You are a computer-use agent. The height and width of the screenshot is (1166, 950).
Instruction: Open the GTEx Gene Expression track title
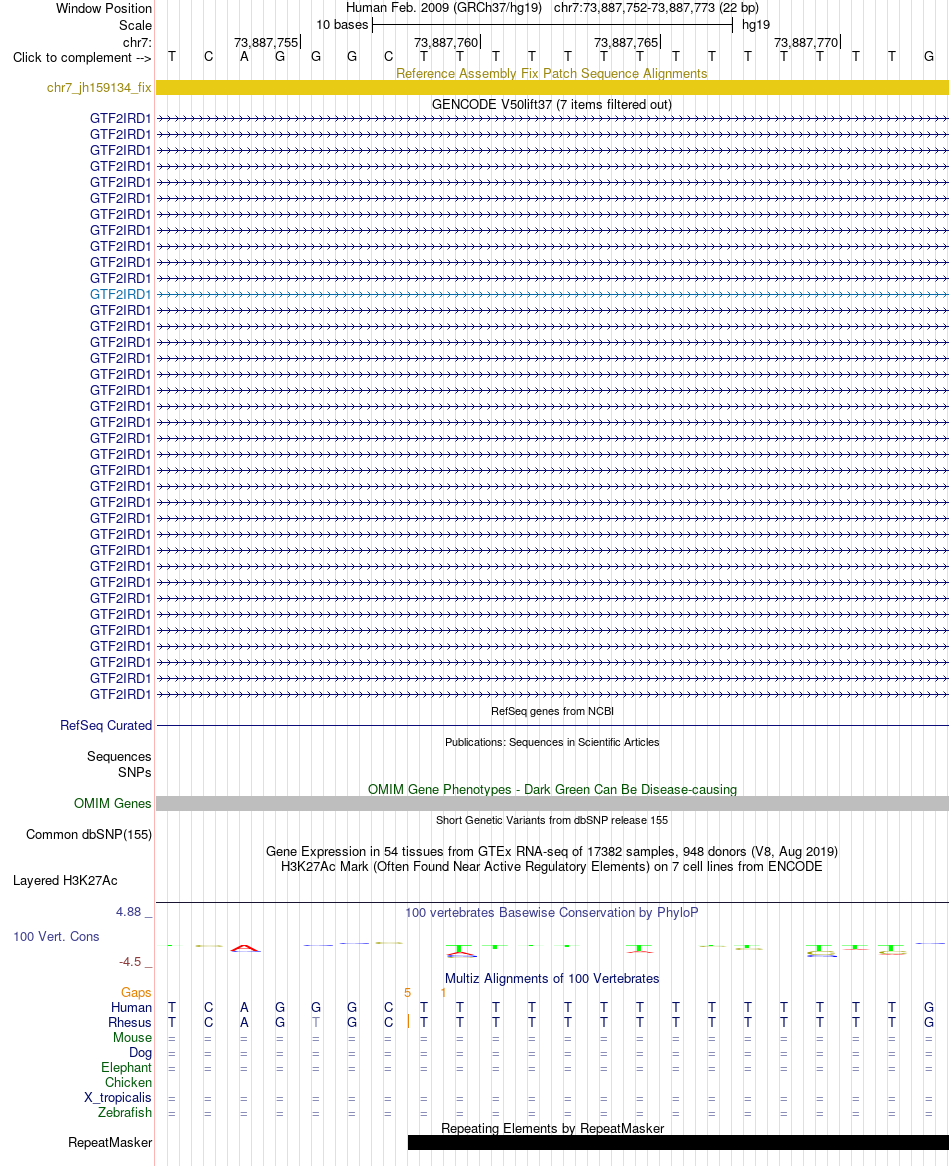coord(552,851)
